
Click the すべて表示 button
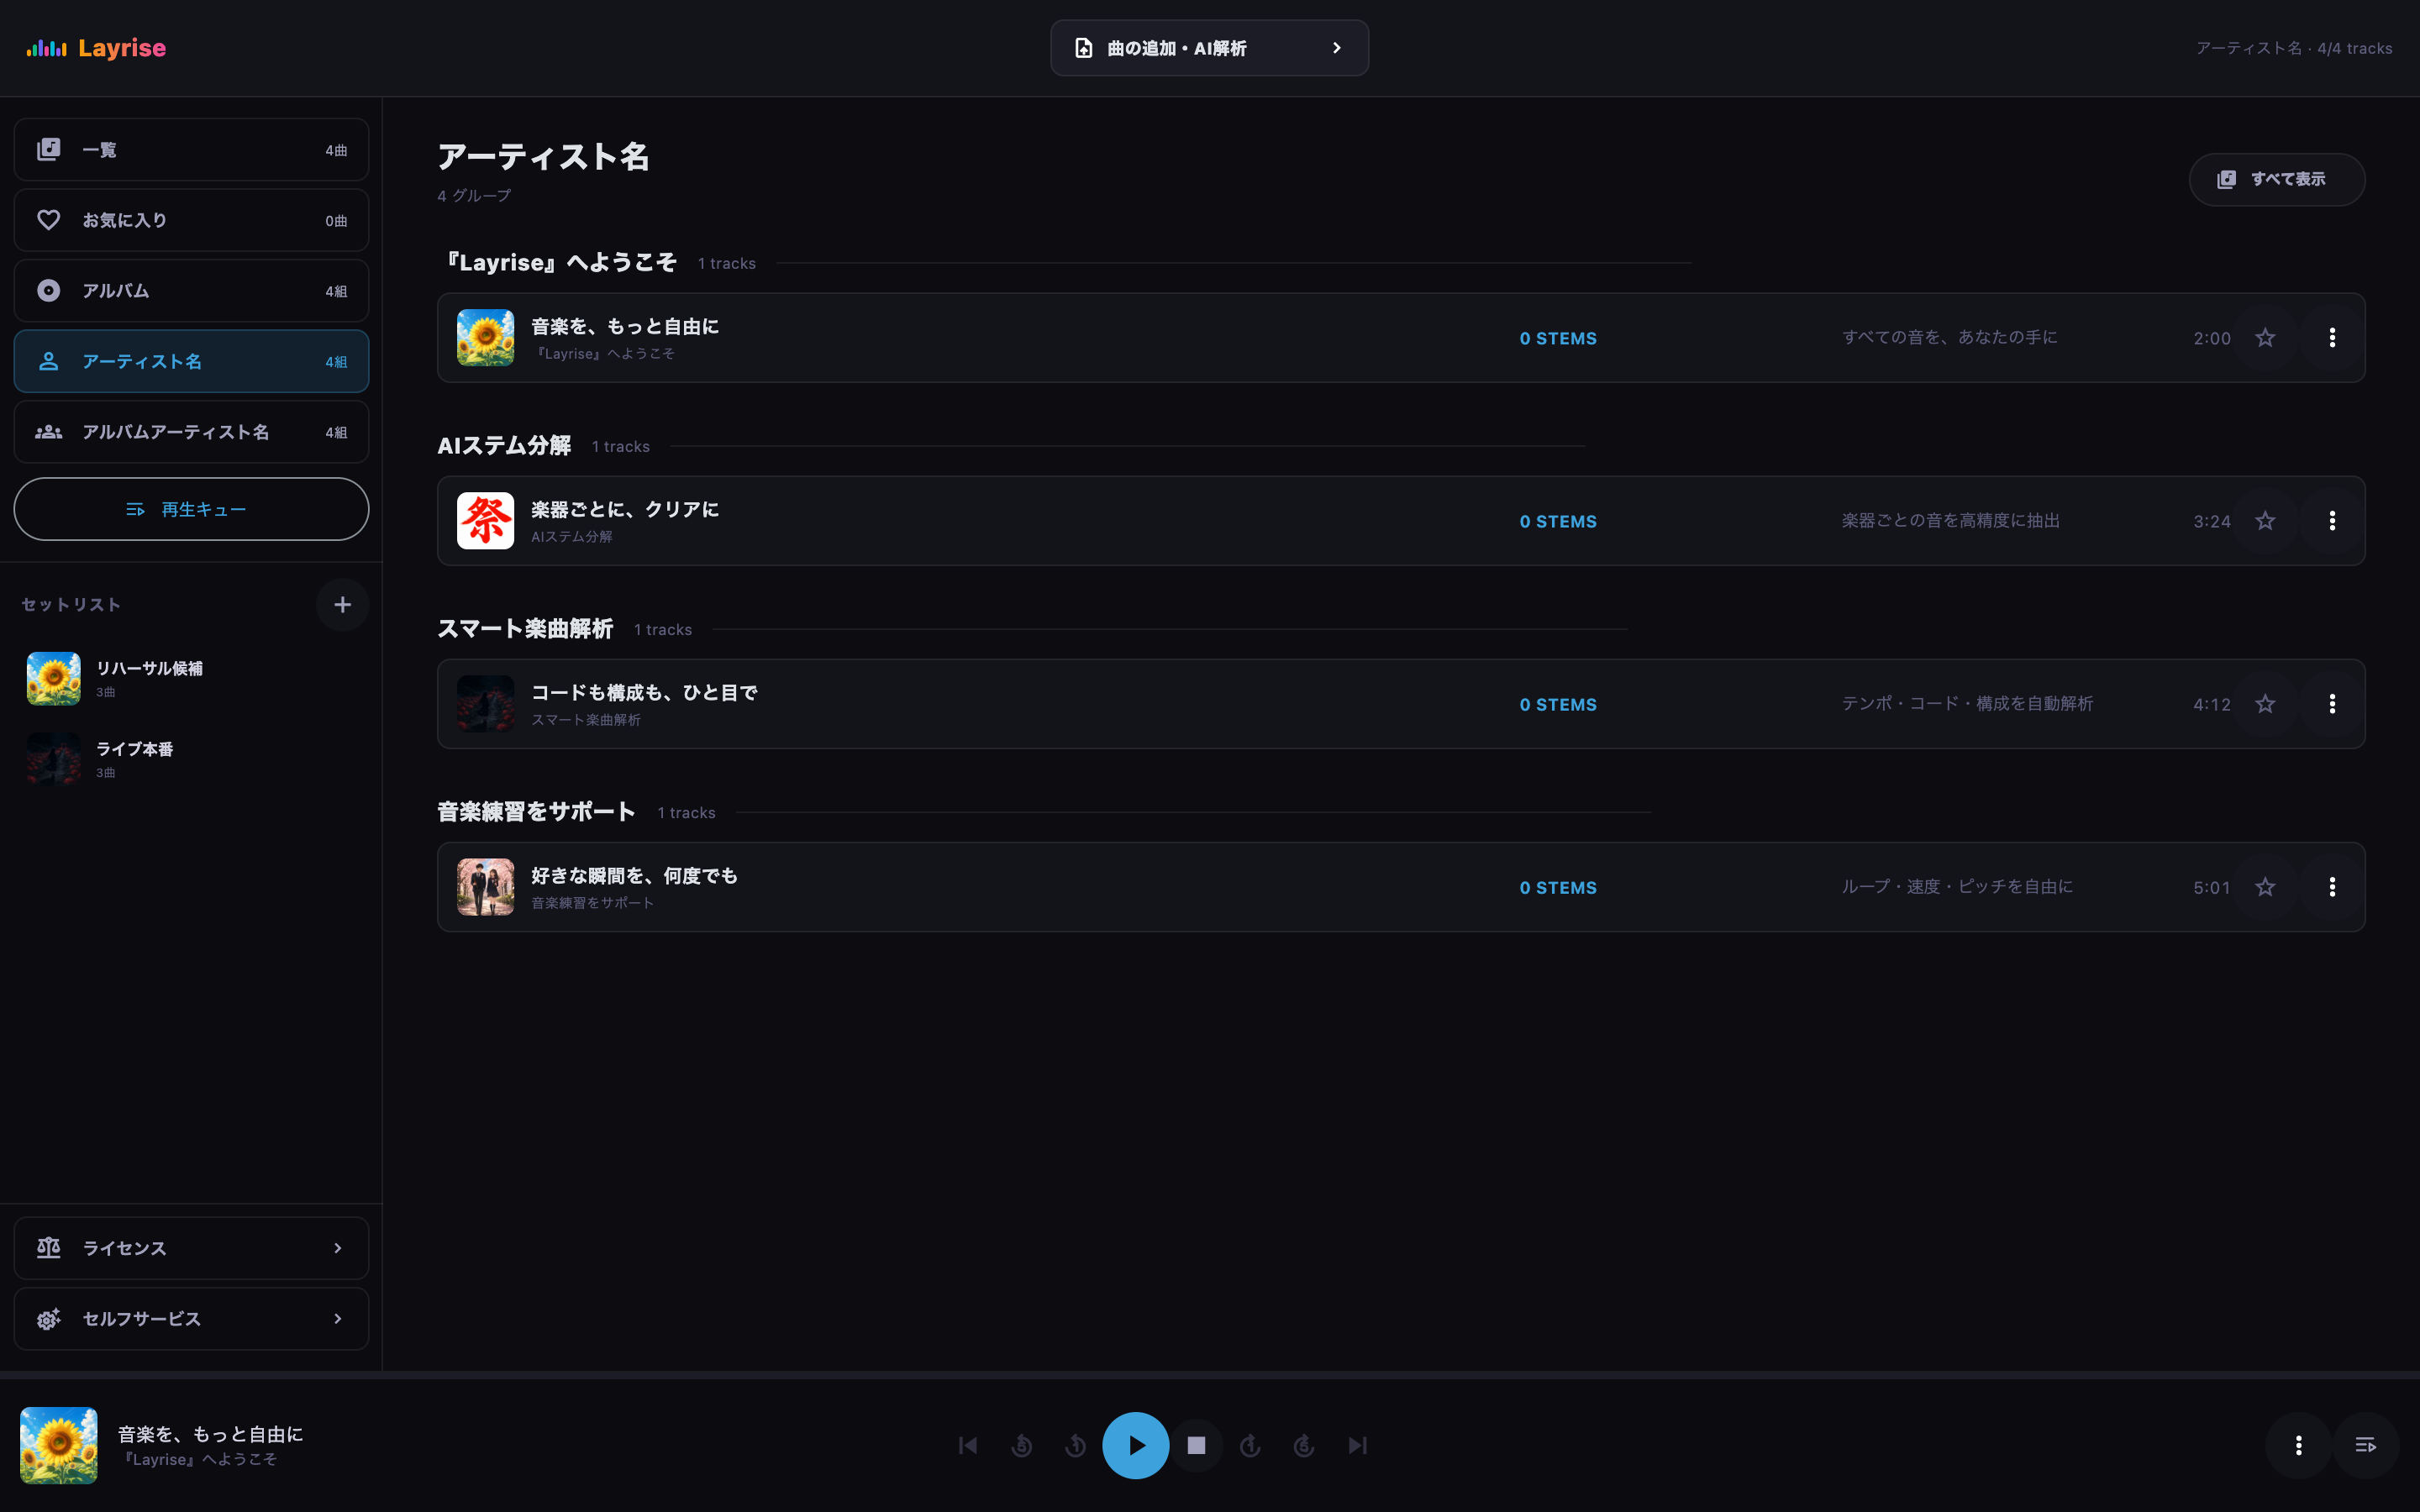tap(2276, 180)
